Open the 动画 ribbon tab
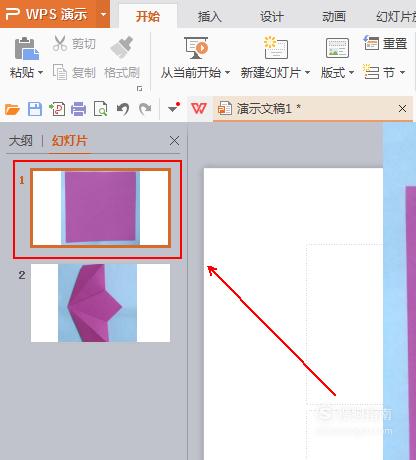 pyautogui.click(x=334, y=16)
